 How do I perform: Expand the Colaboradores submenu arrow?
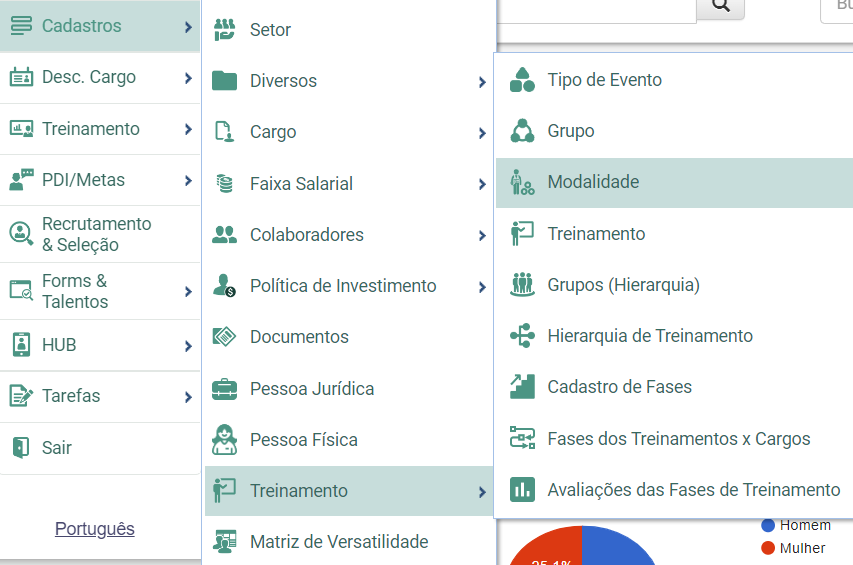[482, 235]
